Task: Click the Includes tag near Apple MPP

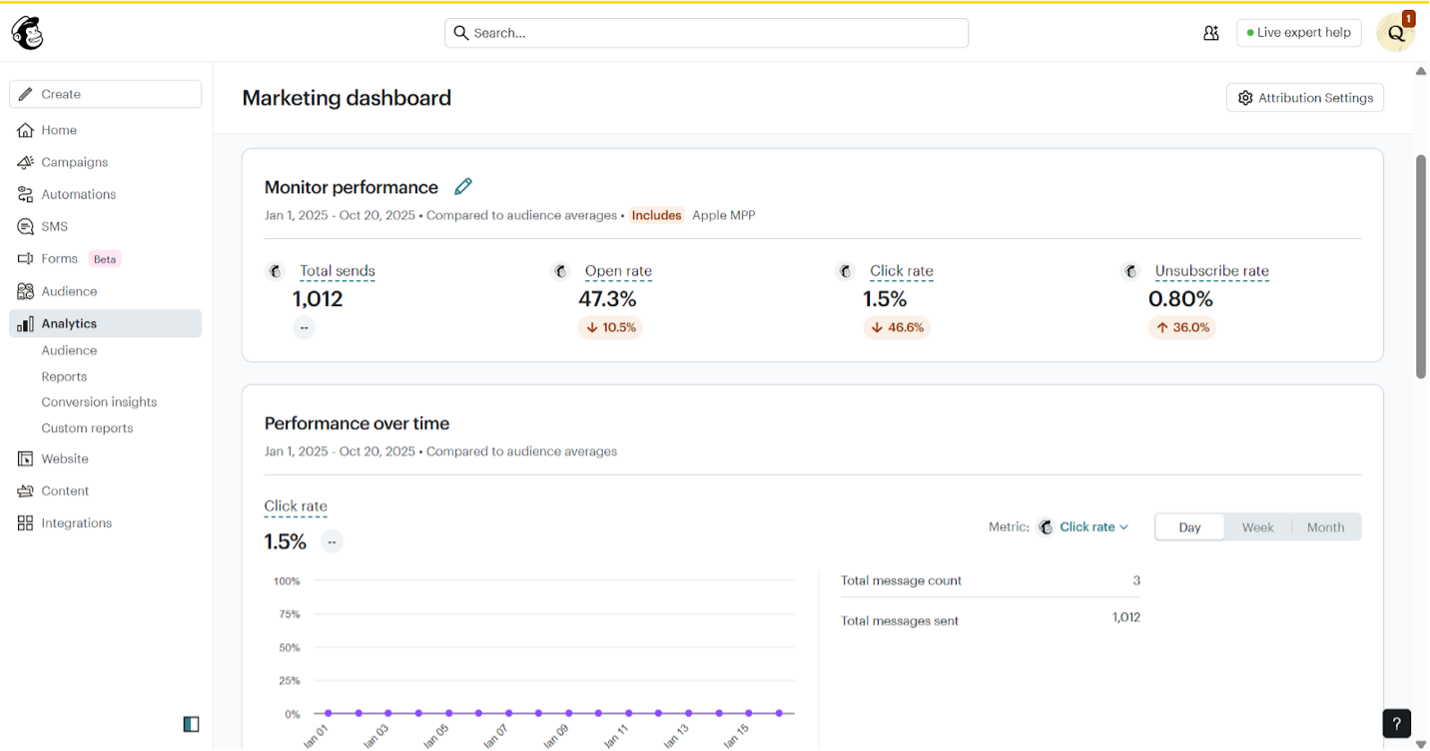Action: [657, 215]
